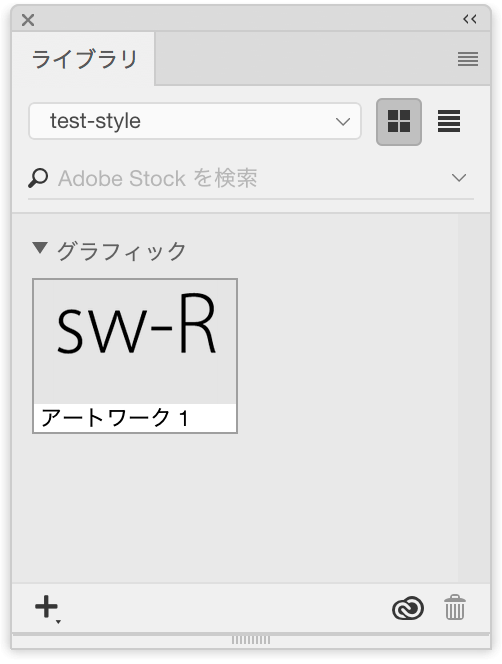Click the アートワーク 1 item label

pos(115,418)
